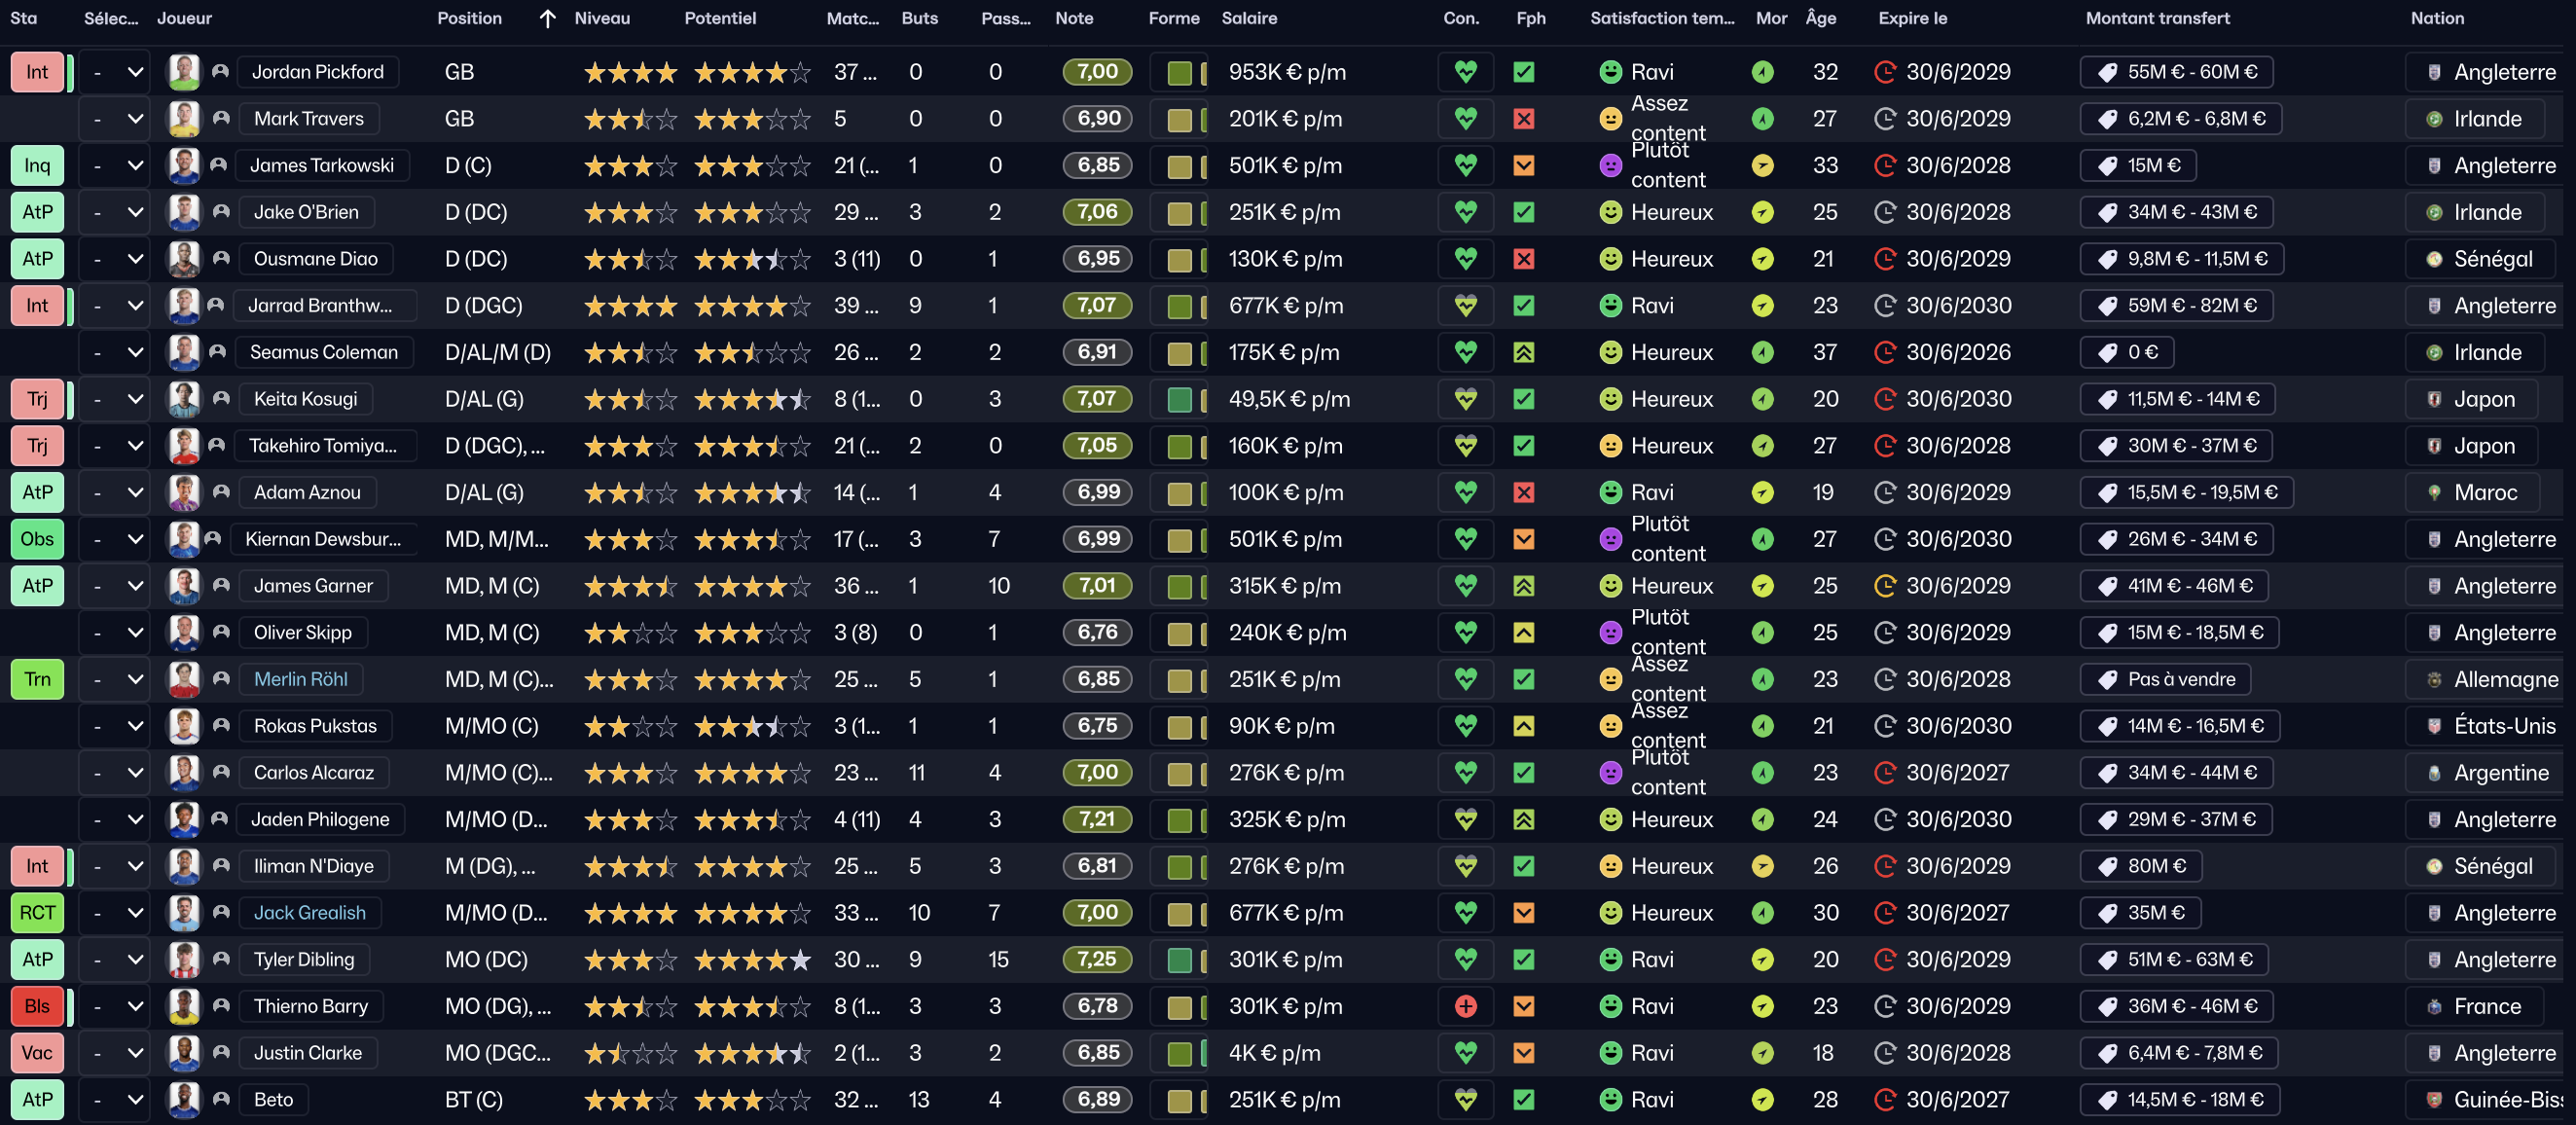Viewport: 2576px width, 1125px height.
Task: Click Mark Travers' morale arrow icon
Action: (1763, 119)
